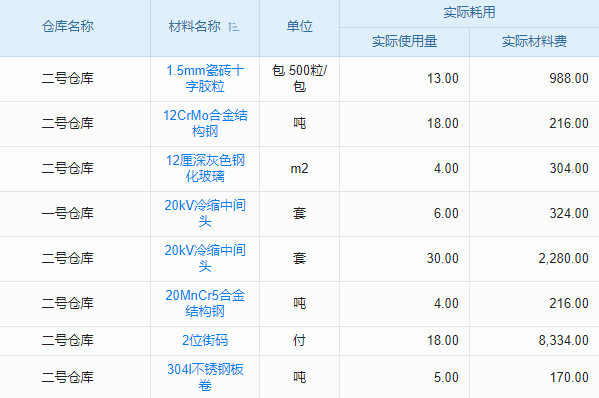Select the 包 500粒/包 unit cell

(300, 78)
